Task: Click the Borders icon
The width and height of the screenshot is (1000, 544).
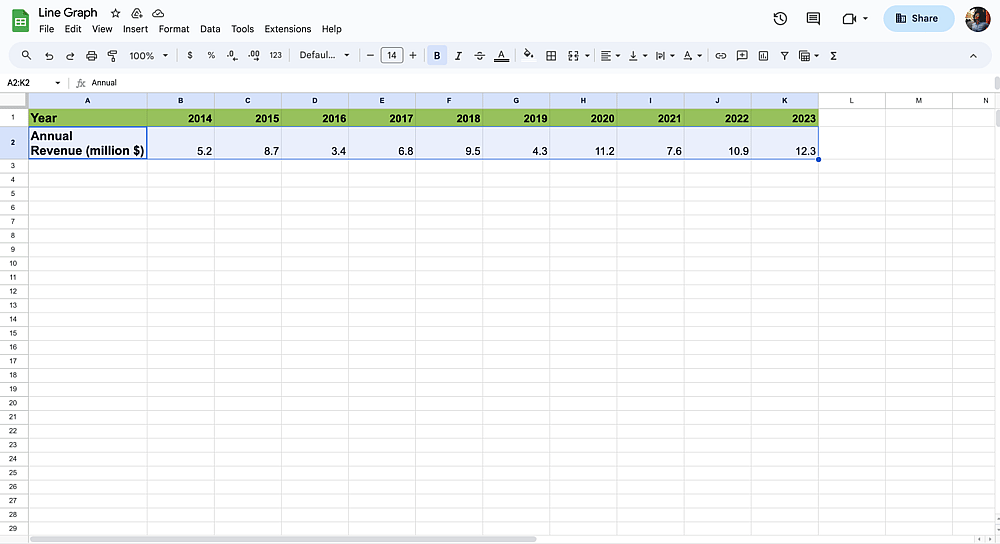Action: [x=551, y=56]
